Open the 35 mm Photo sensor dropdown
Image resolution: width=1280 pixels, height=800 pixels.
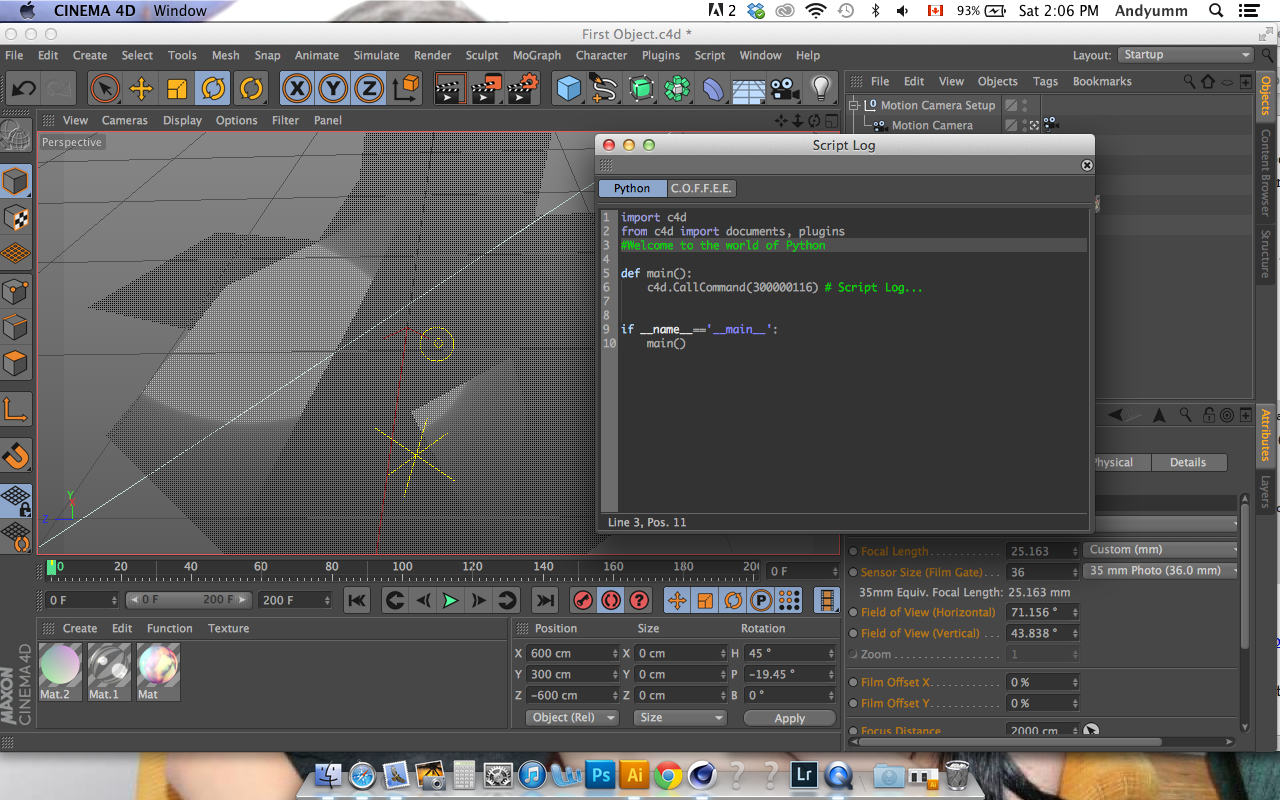(x=1162, y=571)
